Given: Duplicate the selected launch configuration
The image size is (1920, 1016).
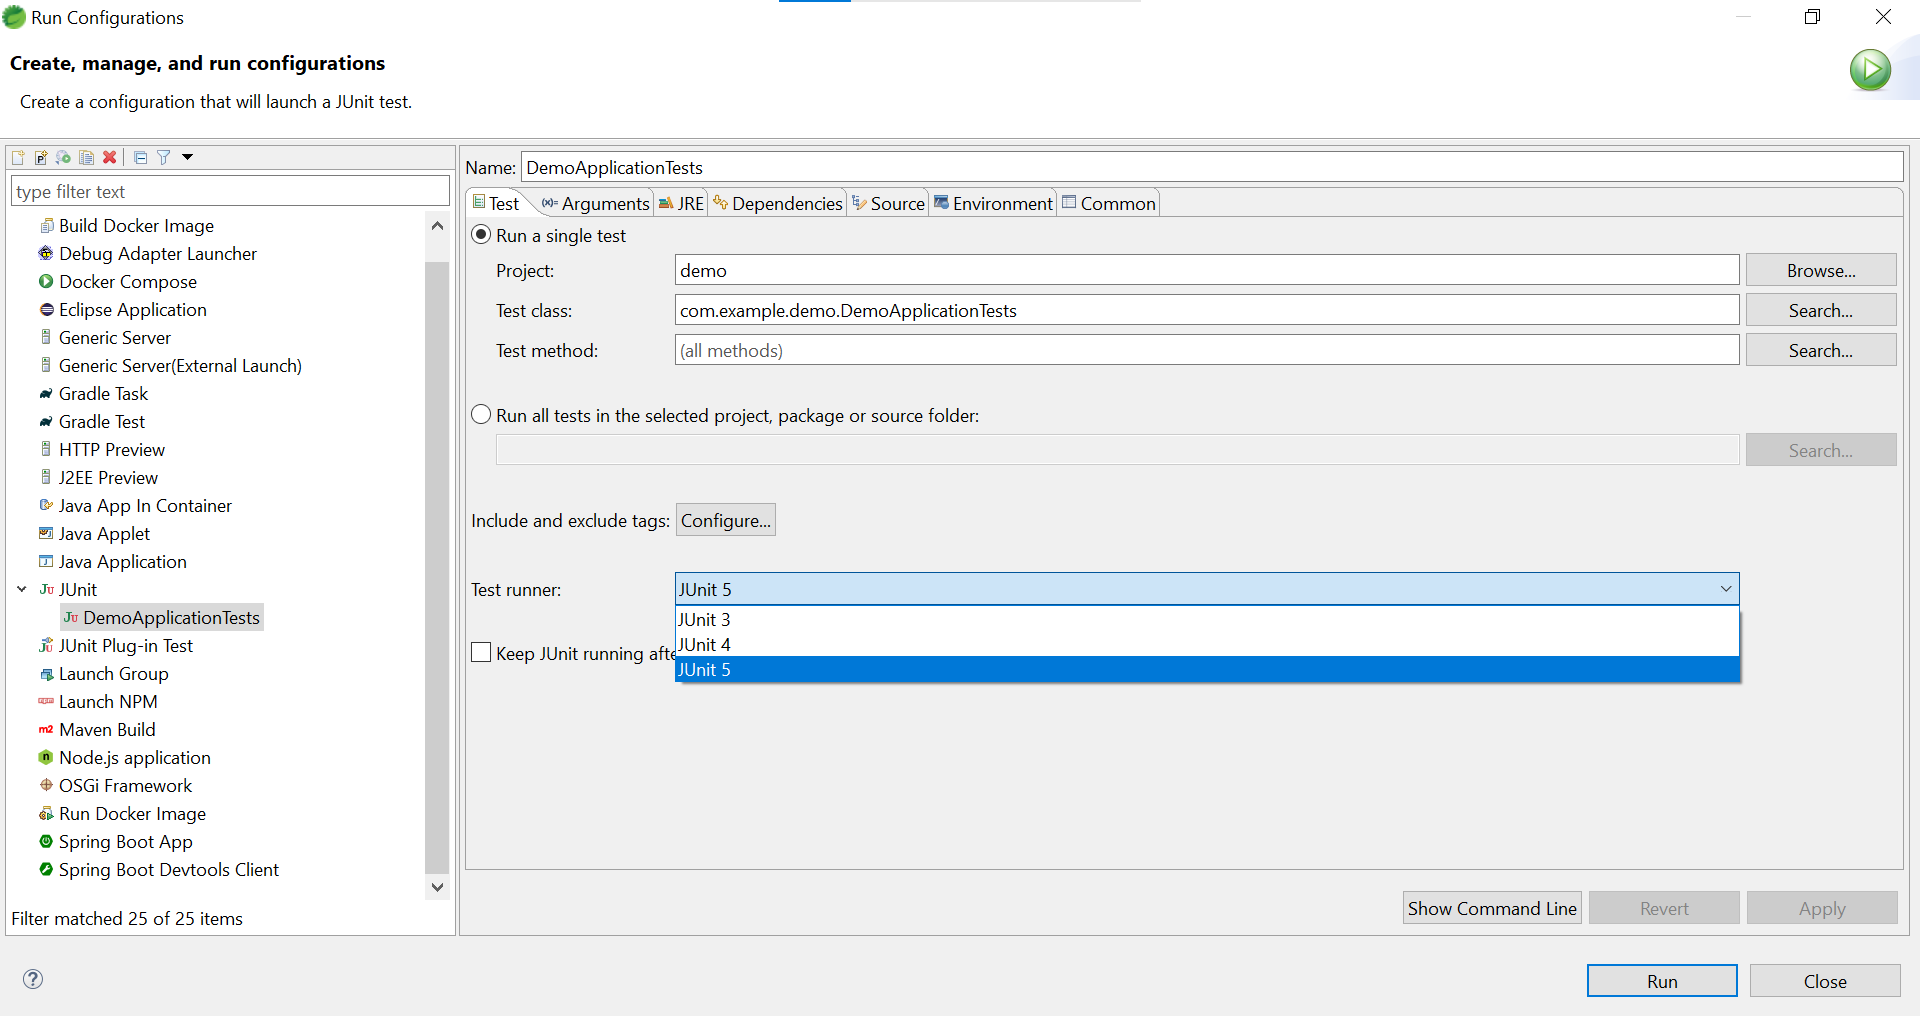Looking at the screenshot, I should (87, 157).
